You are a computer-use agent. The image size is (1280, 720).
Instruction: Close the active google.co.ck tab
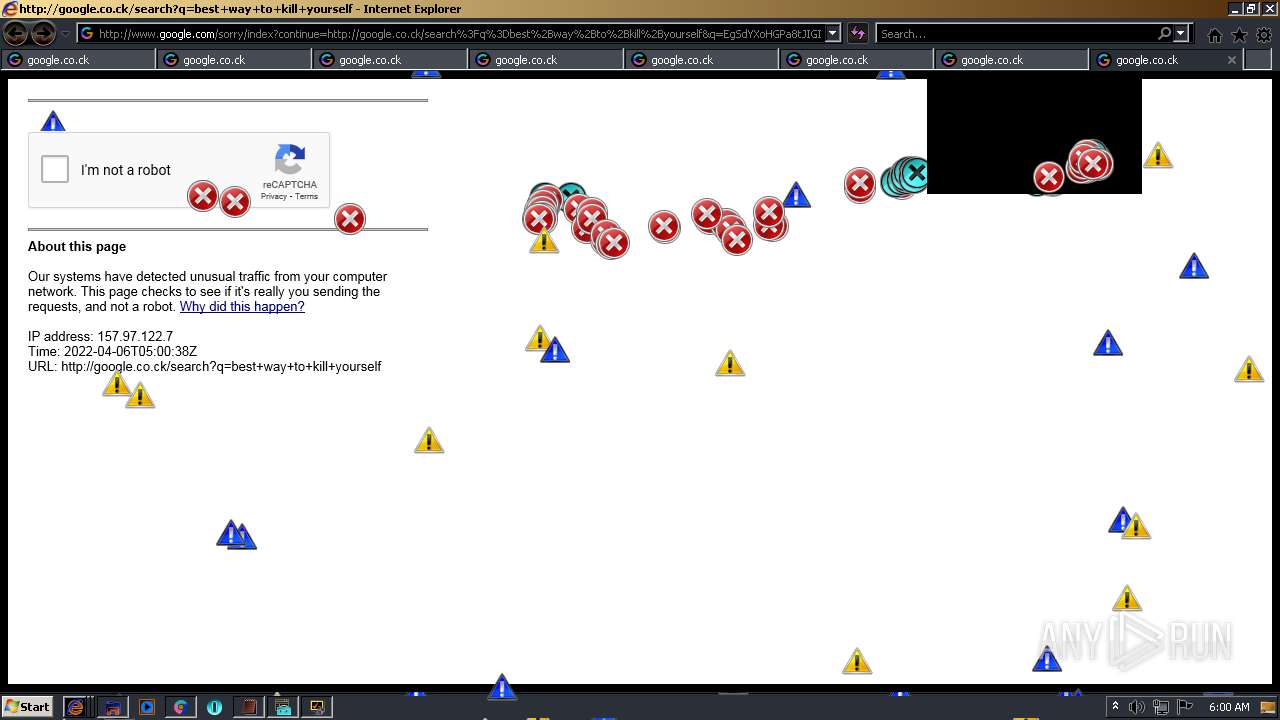click(1232, 60)
